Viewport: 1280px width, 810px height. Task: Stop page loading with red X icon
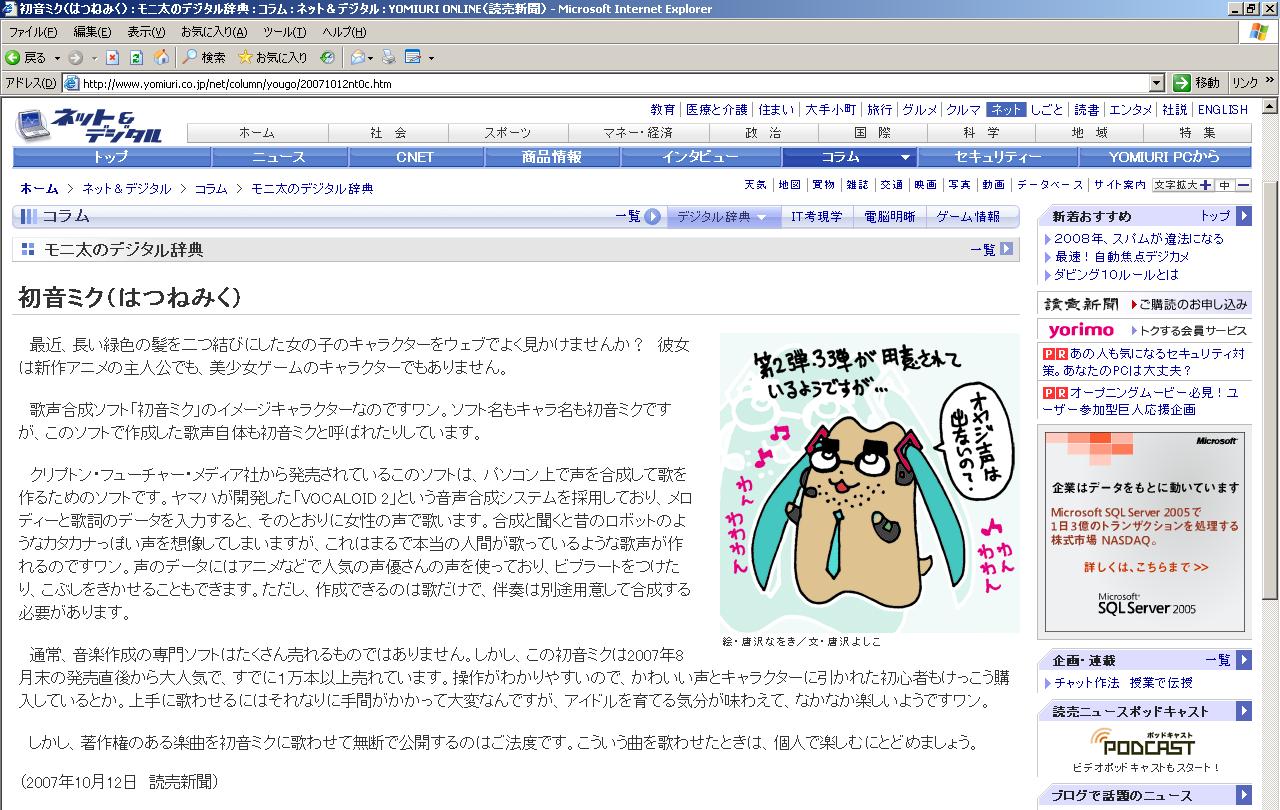113,58
